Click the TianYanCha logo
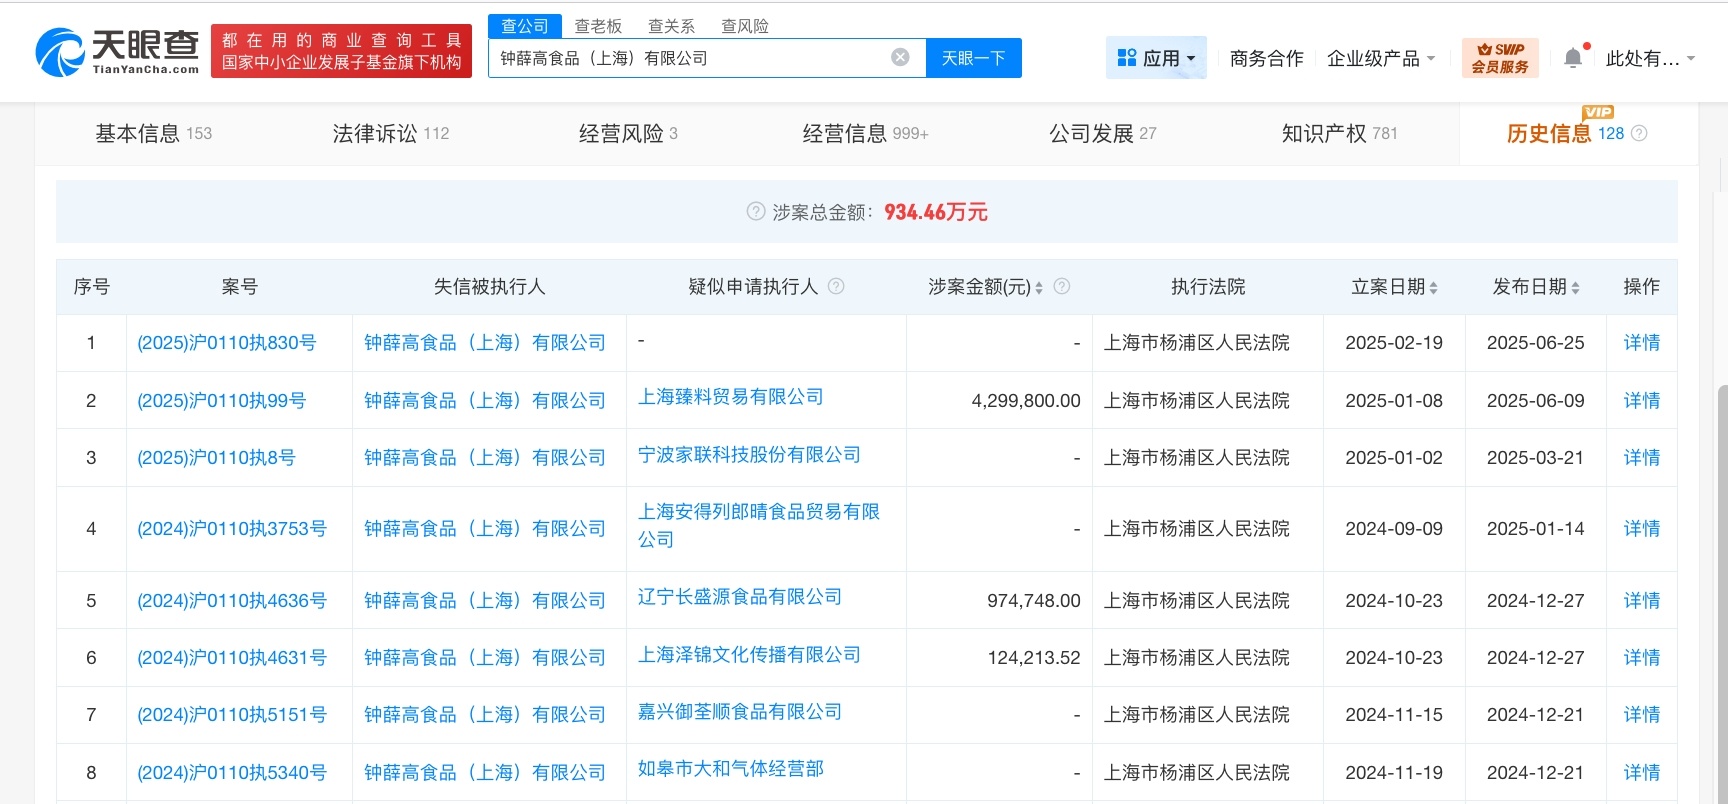 tap(118, 52)
